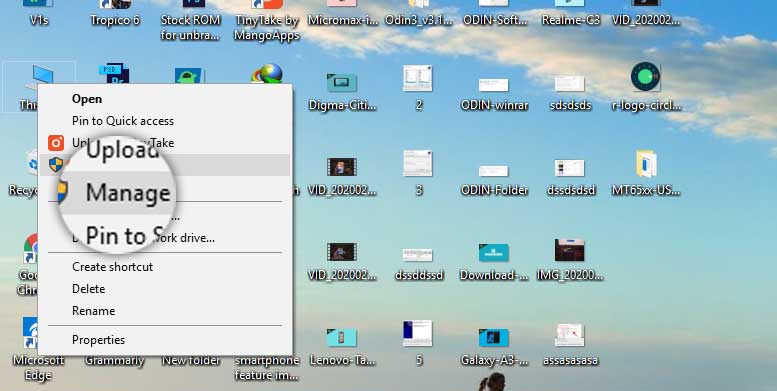Choose Open in the context menu
777x391 pixels.
tap(87, 99)
